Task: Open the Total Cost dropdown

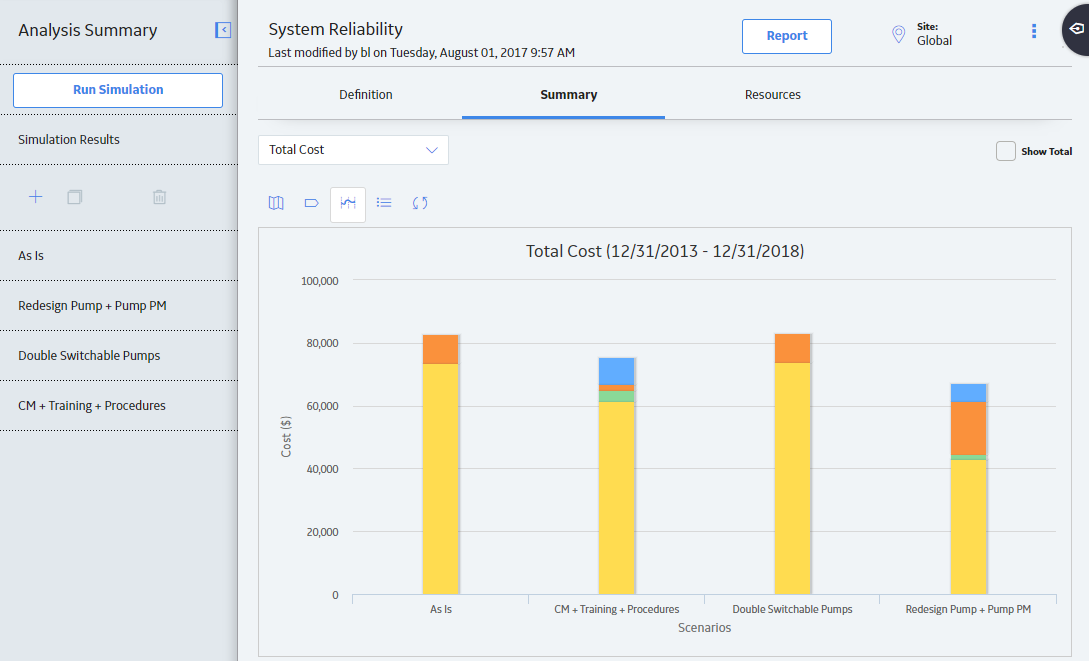Action: 354,150
